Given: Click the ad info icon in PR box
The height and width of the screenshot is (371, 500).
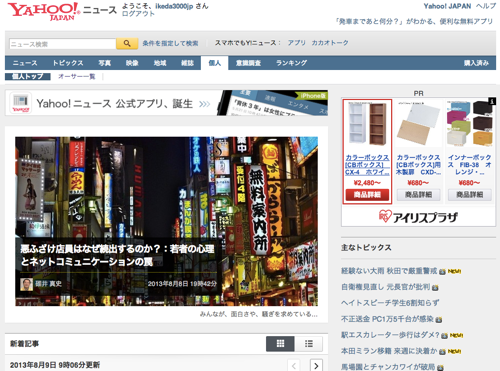Looking at the screenshot, I should pyautogui.click(x=492, y=101).
